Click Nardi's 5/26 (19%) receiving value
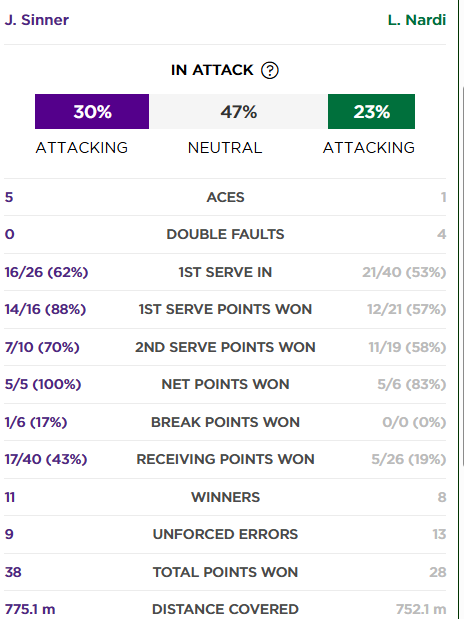The image size is (464, 619). [x=409, y=459]
